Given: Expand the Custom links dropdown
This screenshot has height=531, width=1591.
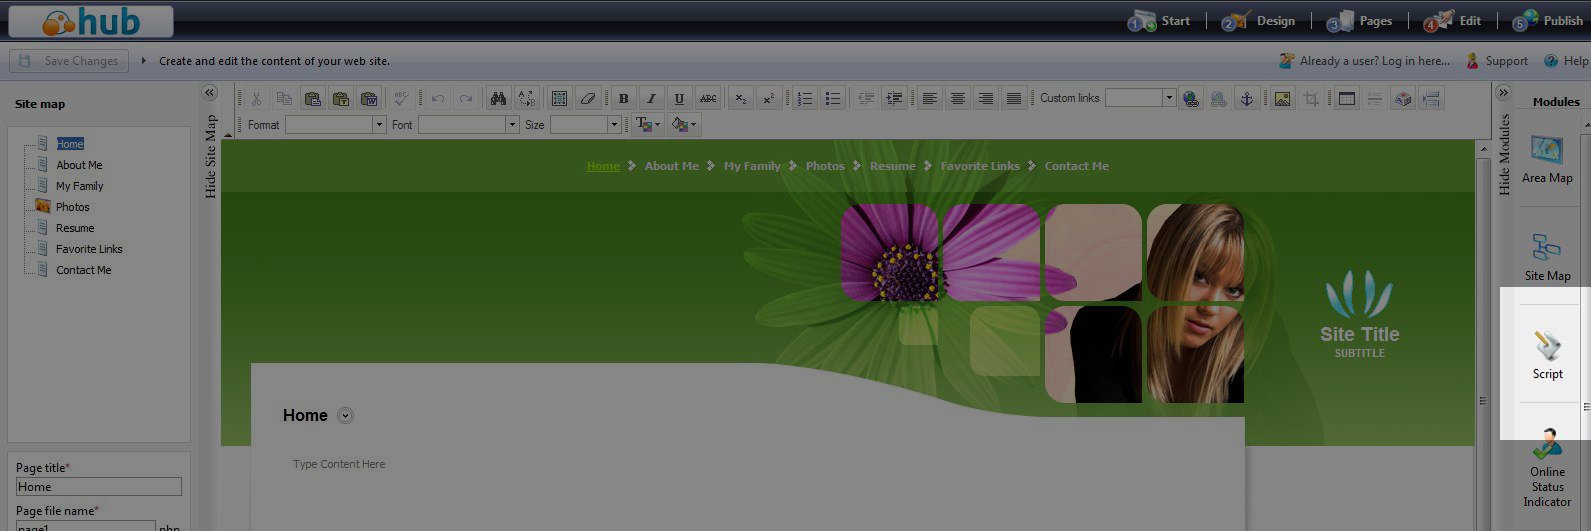Looking at the screenshot, I should tap(1168, 98).
